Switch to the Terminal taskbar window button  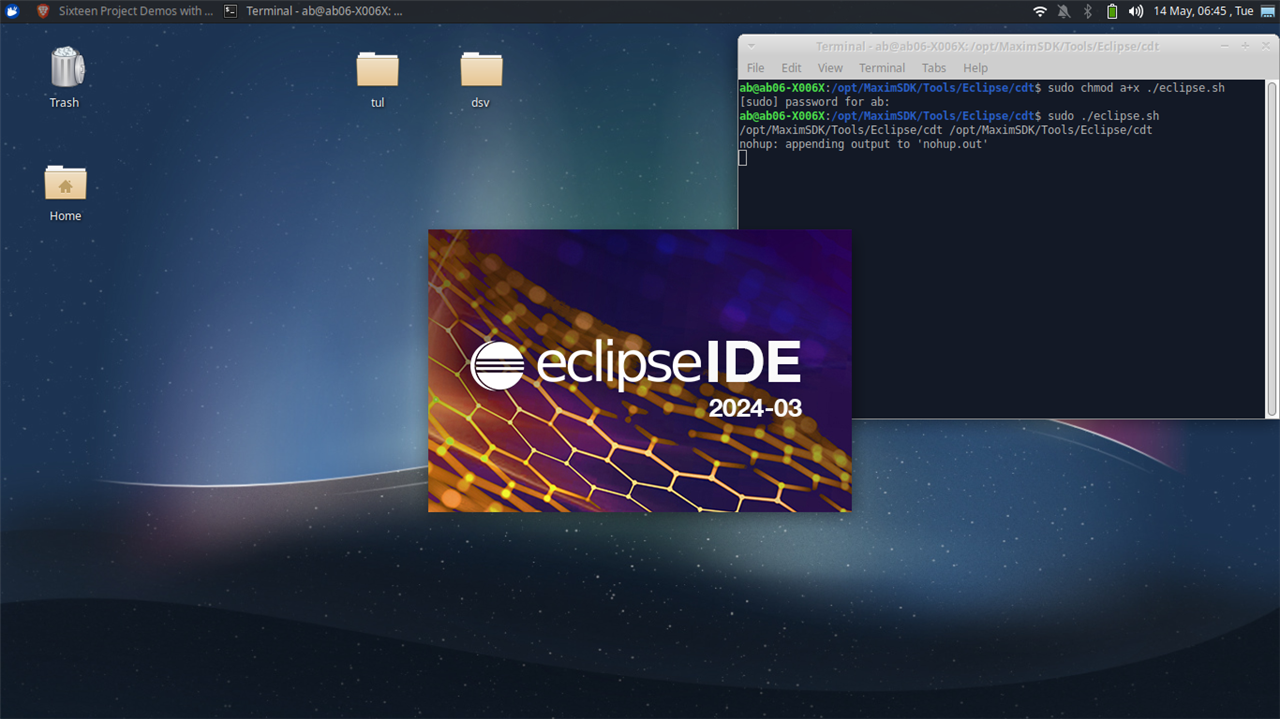[x=314, y=11]
